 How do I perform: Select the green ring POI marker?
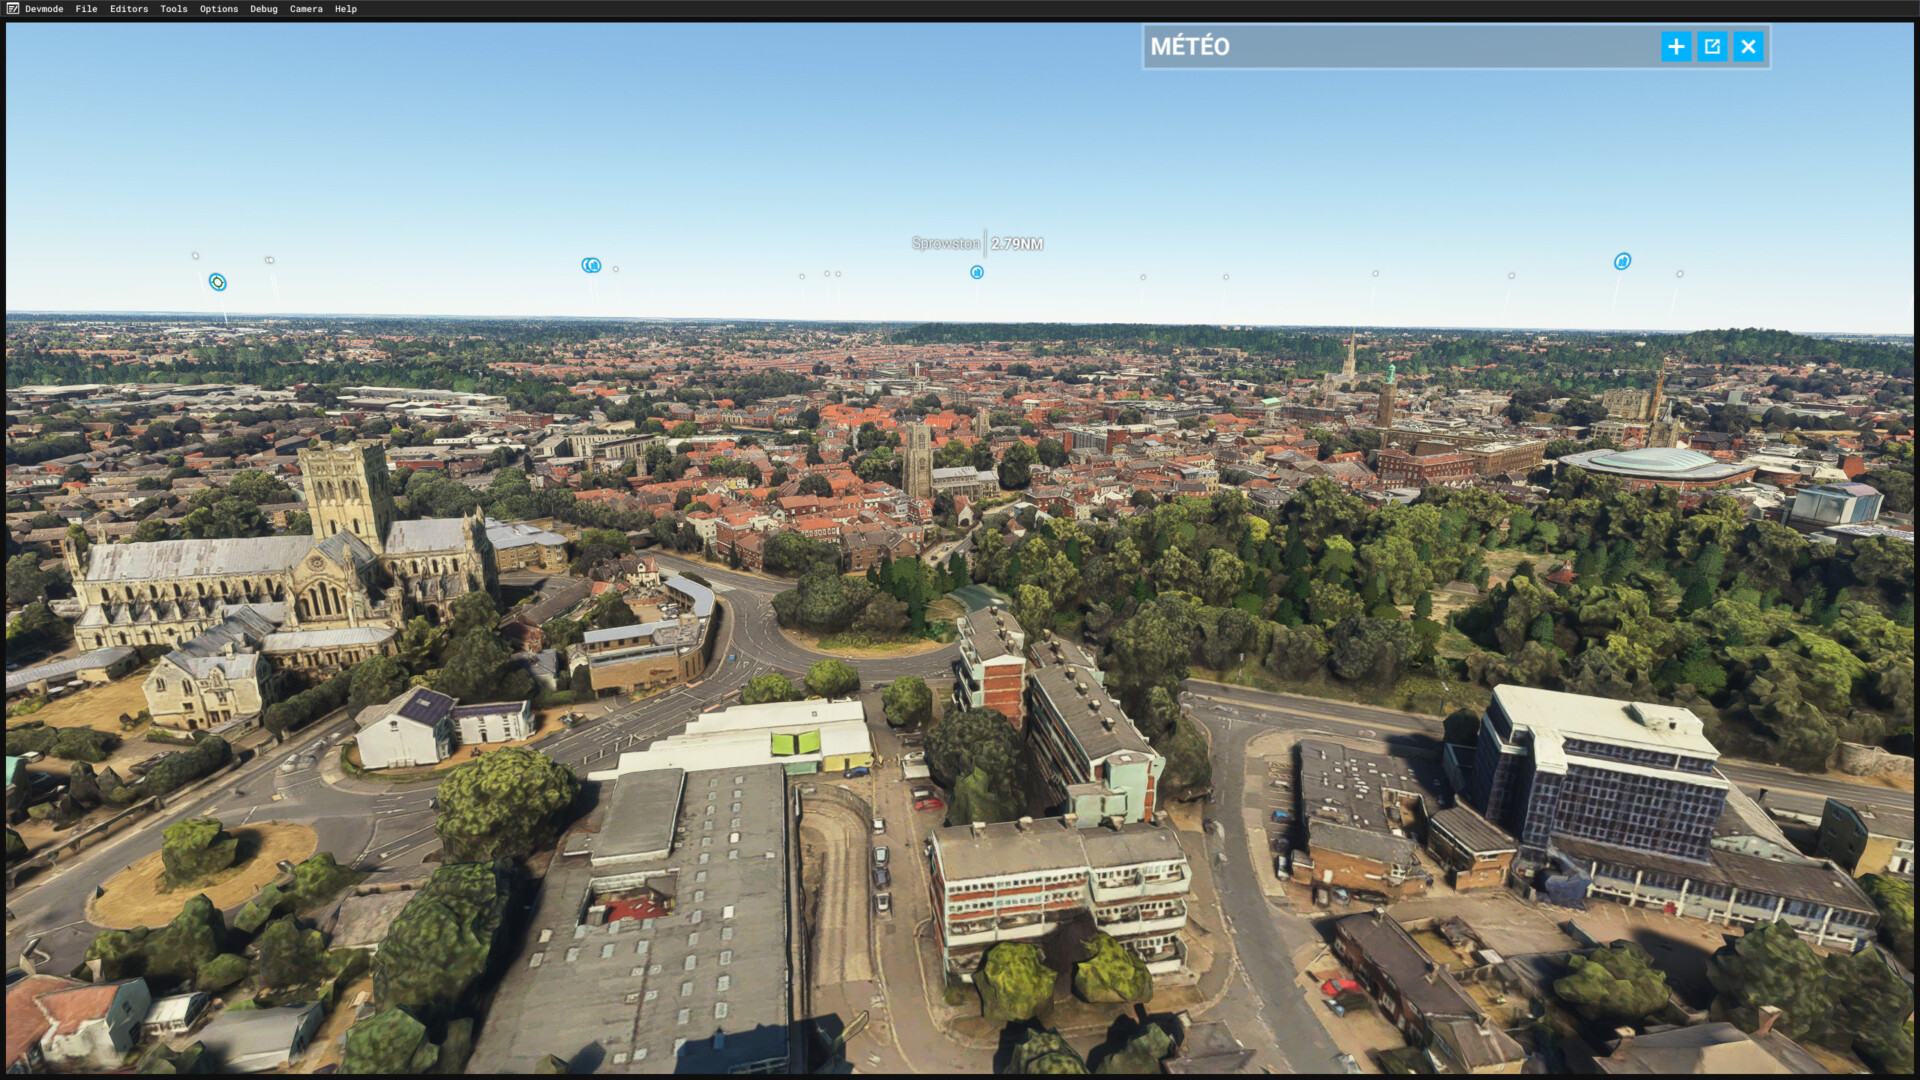[x=217, y=283]
